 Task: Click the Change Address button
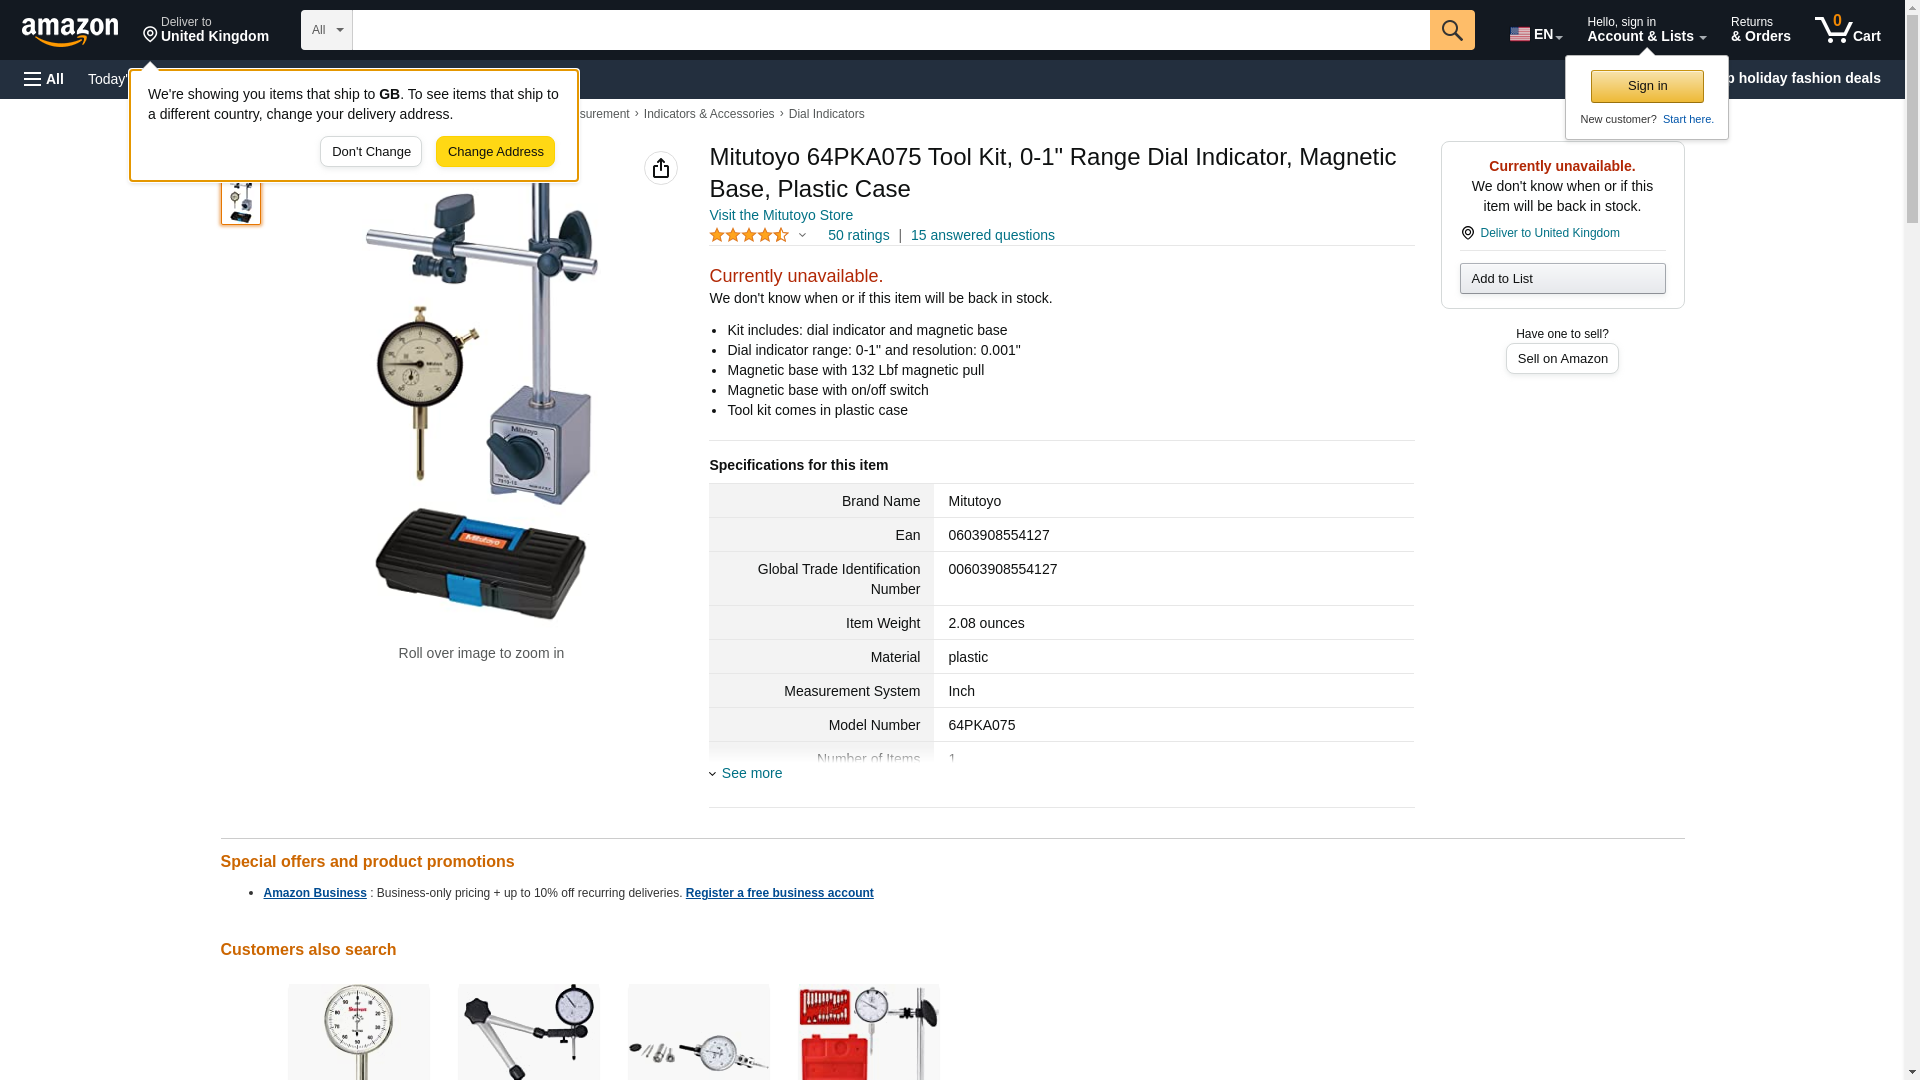point(495,152)
